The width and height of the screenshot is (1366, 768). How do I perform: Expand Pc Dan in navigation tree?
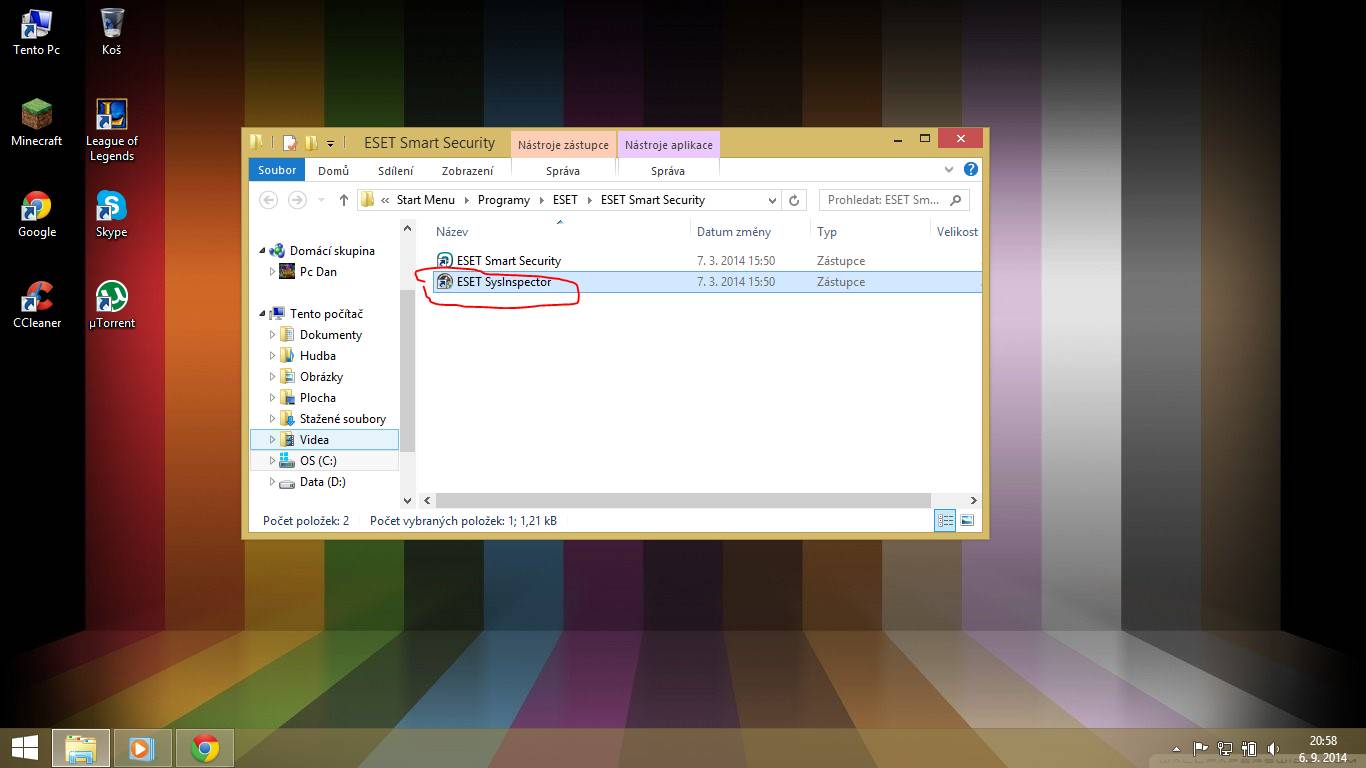[x=273, y=272]
